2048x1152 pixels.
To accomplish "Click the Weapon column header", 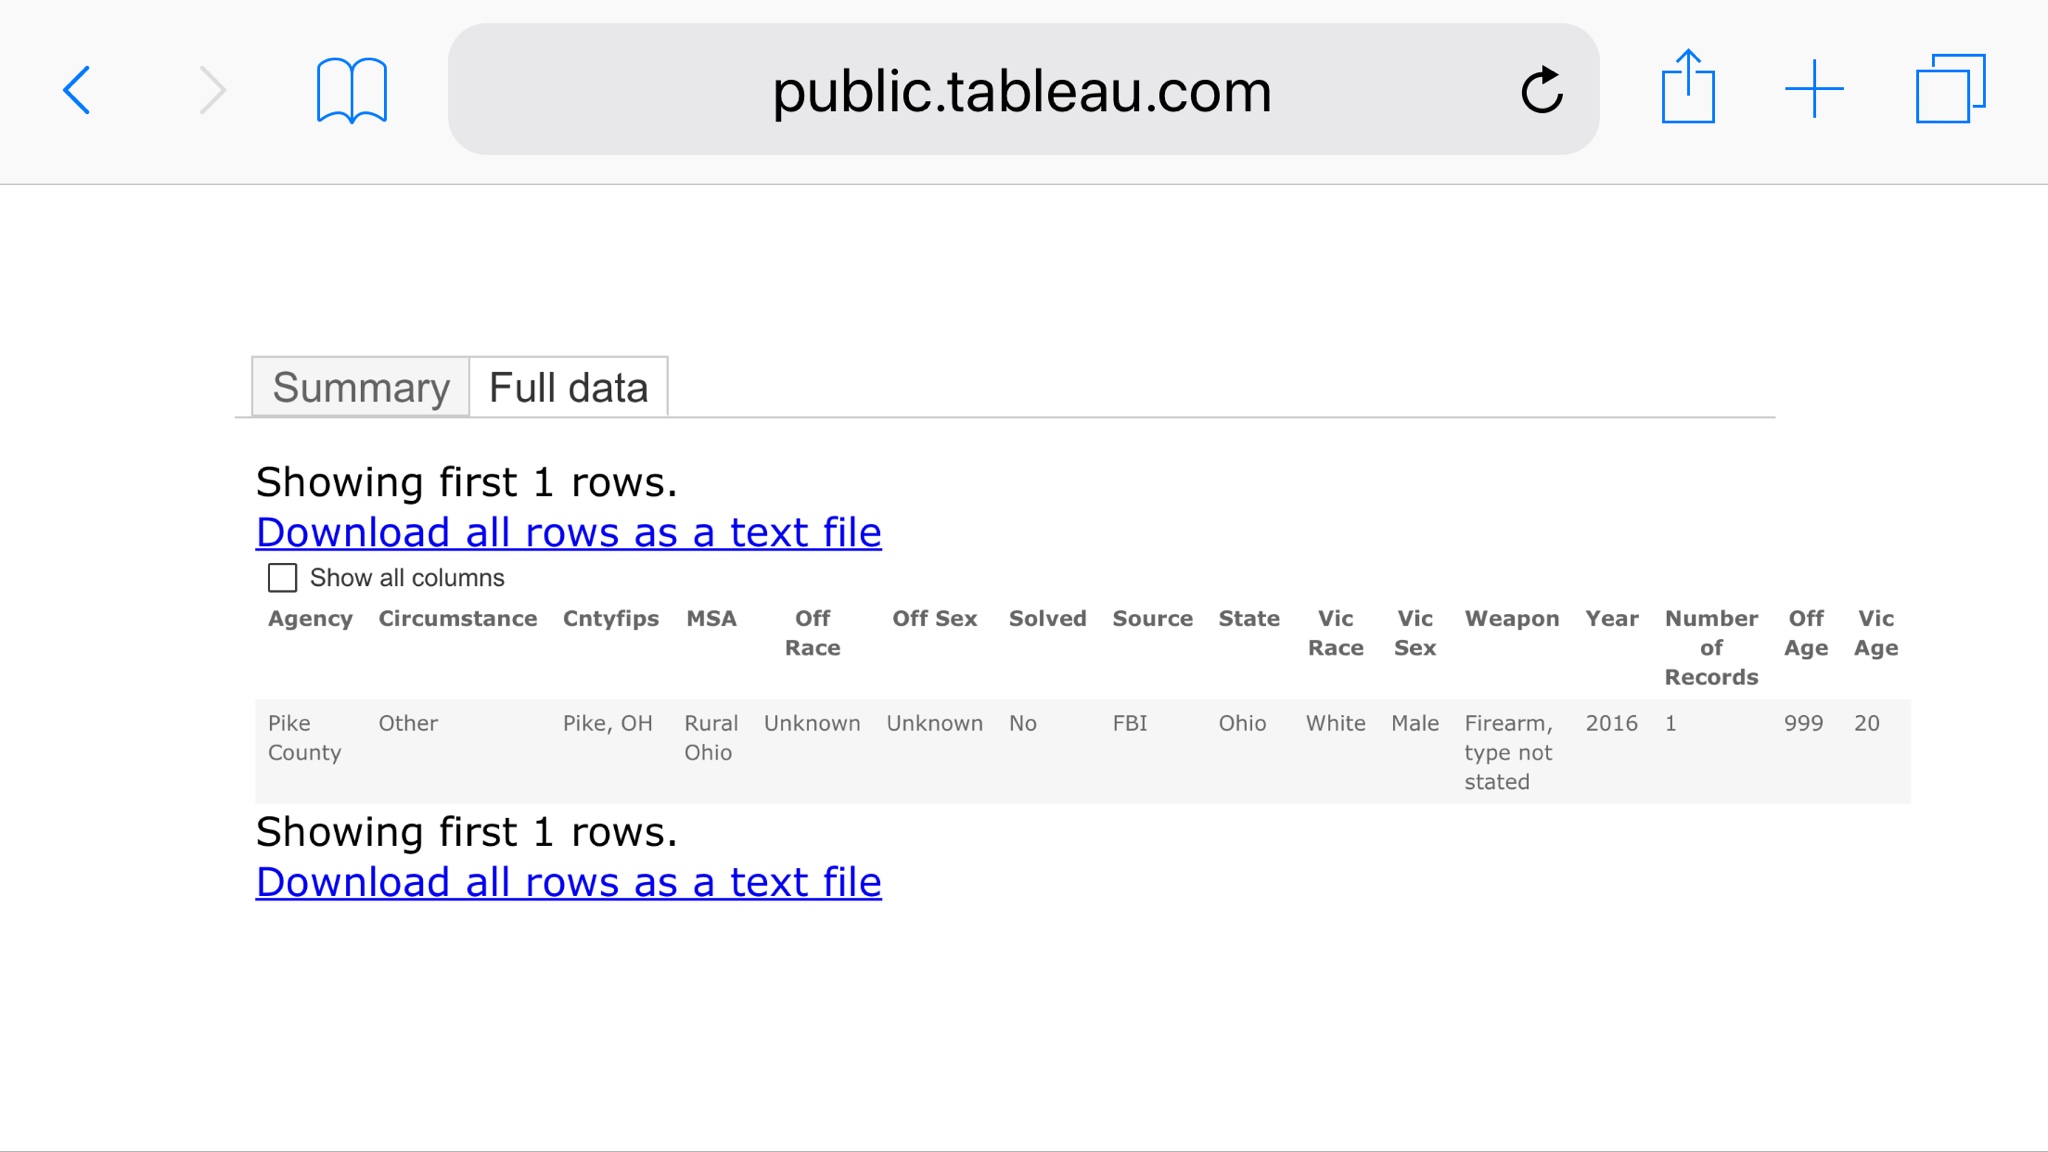I will tap(1511, 619).
